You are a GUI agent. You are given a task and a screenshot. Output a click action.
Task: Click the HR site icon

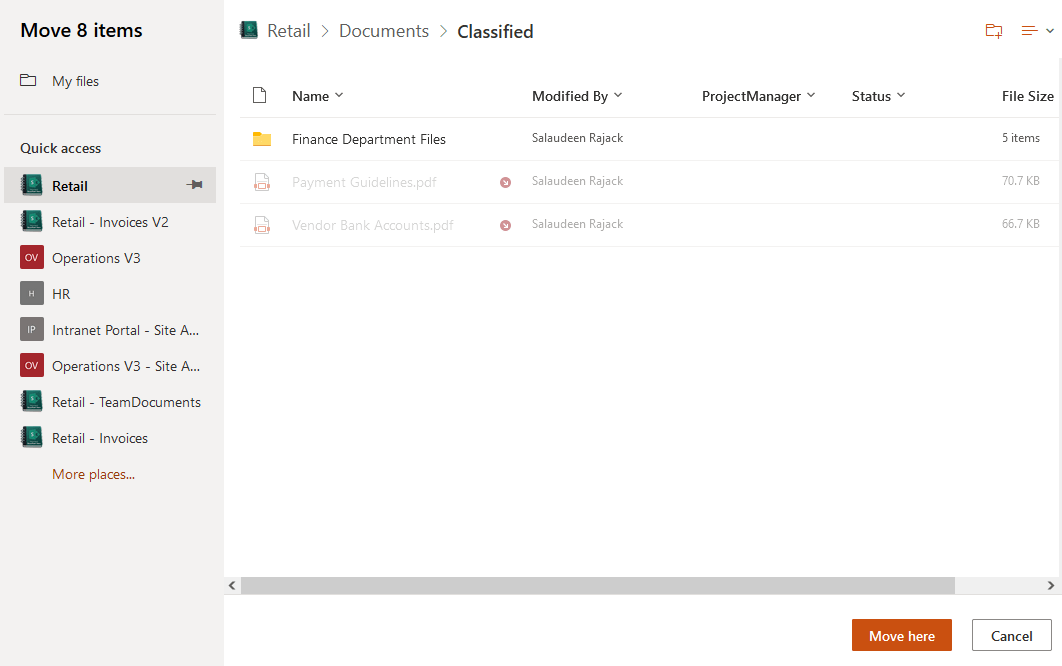[x=31, y=293]
